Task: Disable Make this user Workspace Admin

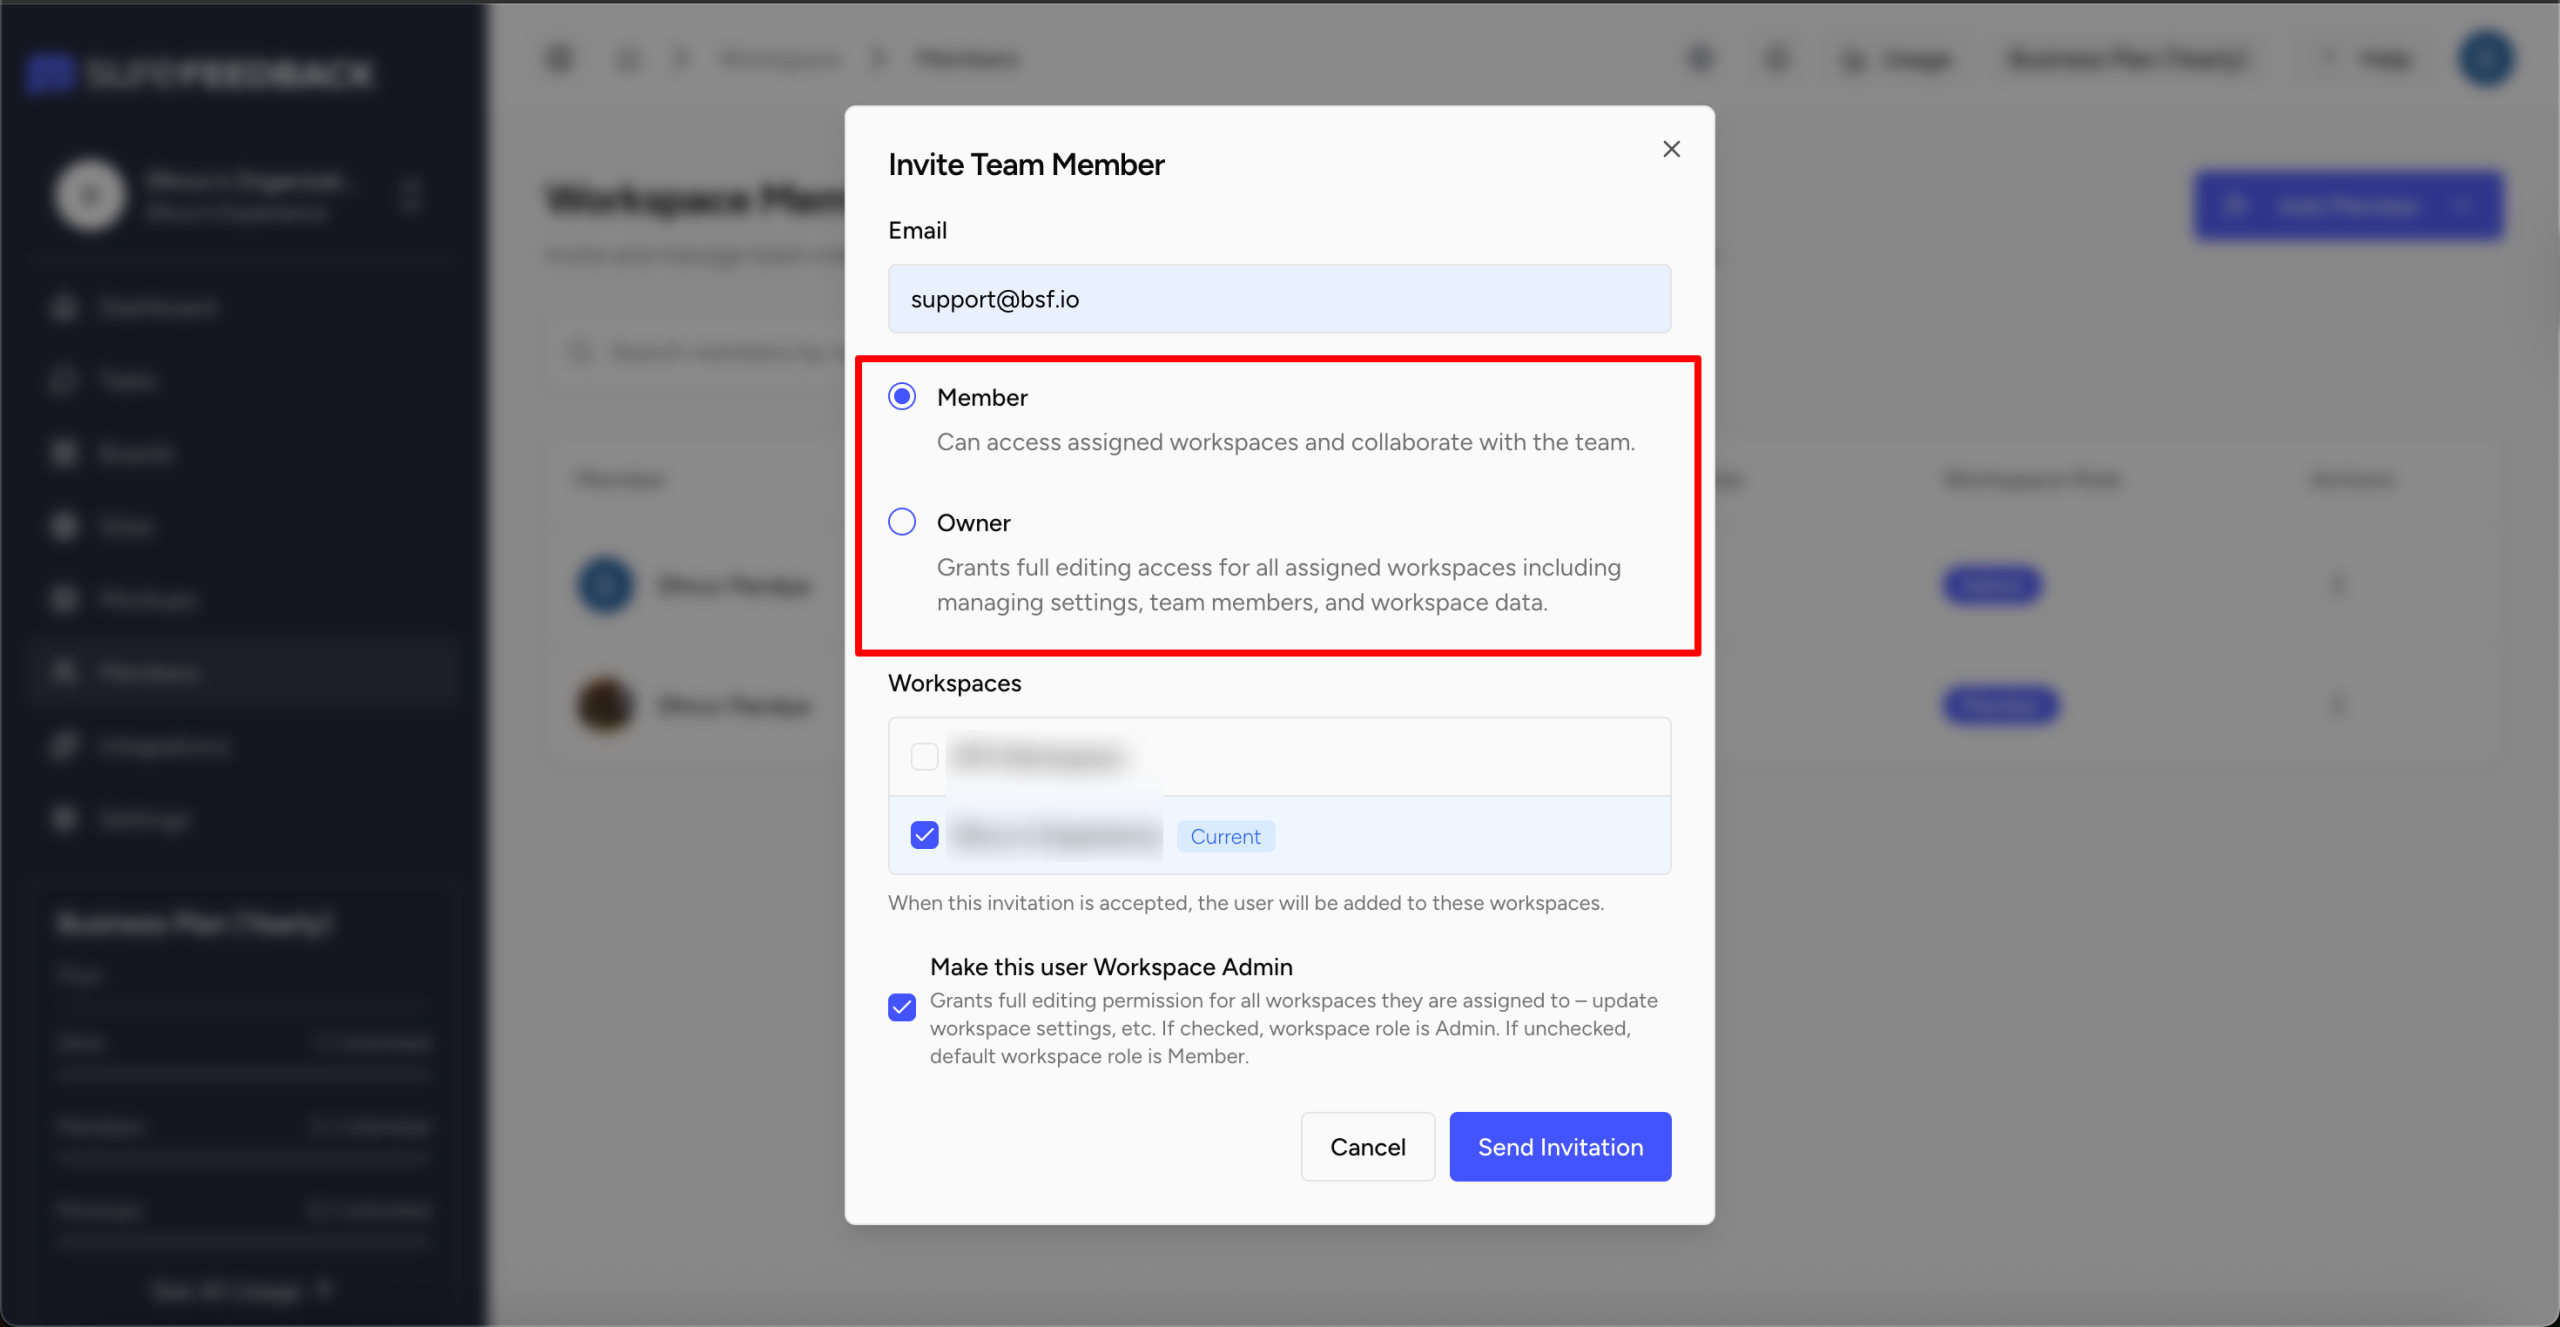Action: pos(902,1006)
